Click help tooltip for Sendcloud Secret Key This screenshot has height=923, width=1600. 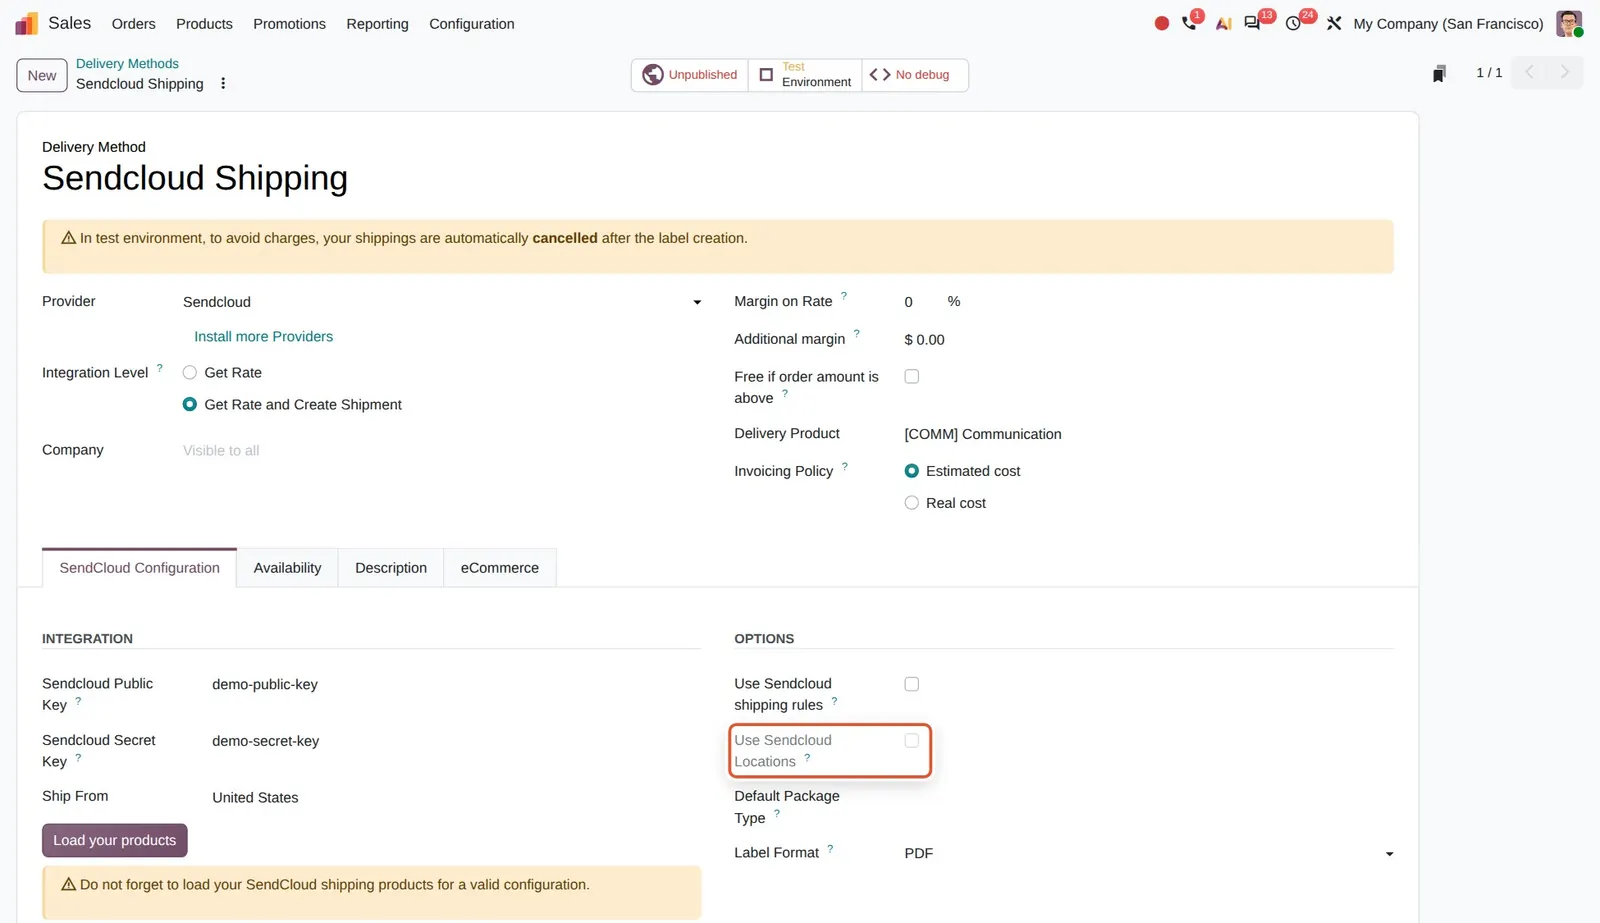pos(78,758)
